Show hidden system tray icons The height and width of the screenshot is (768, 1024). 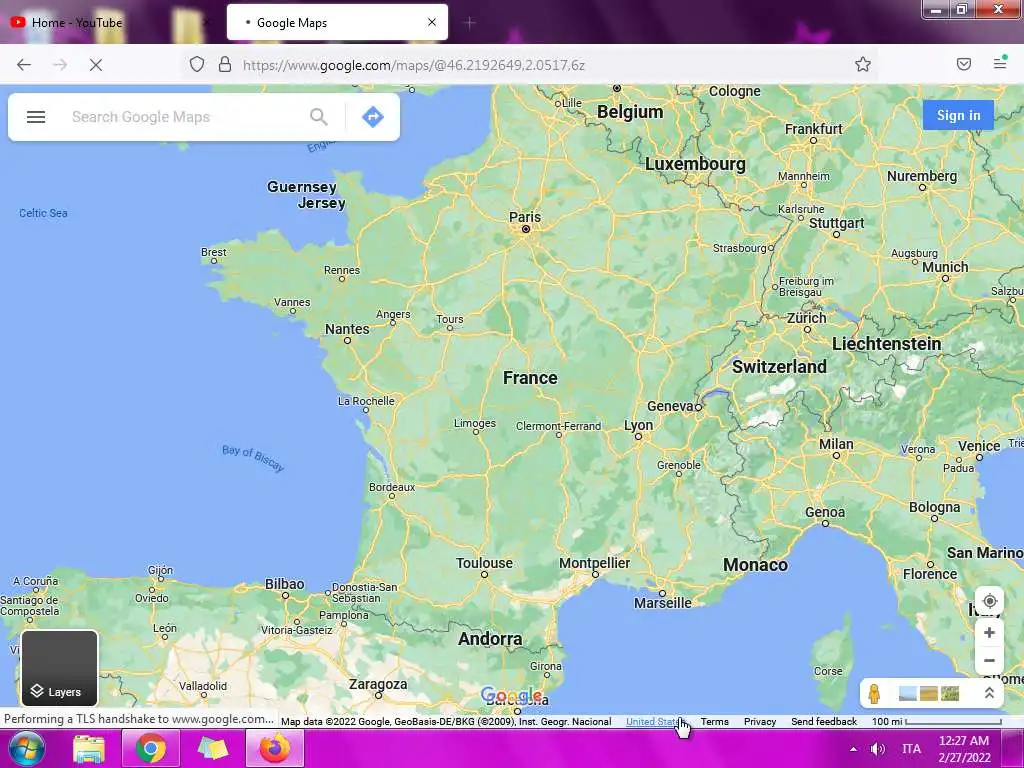853,749
